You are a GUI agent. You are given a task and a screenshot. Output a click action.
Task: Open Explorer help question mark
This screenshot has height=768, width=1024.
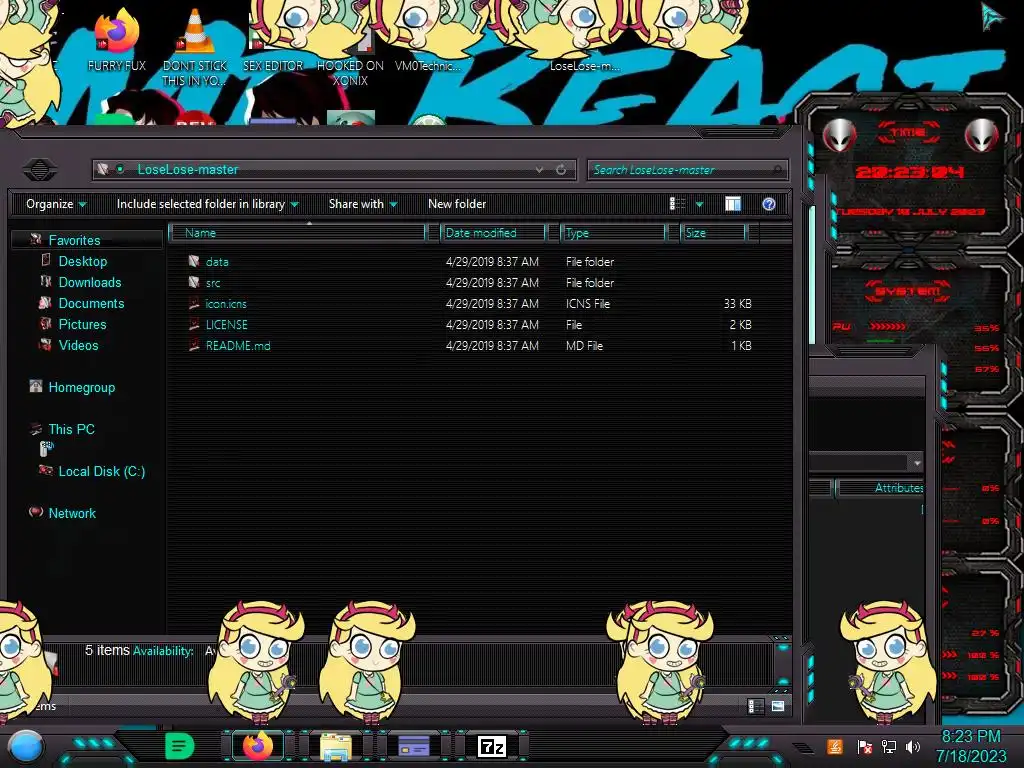coord(769,204)
